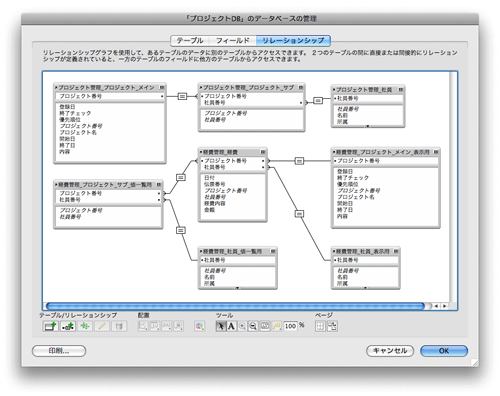Select 伝票番号 field in 経費管理_経費 table
Viewport: 500px width, 396px height.
pyautogui.click(x=214, y=184)
